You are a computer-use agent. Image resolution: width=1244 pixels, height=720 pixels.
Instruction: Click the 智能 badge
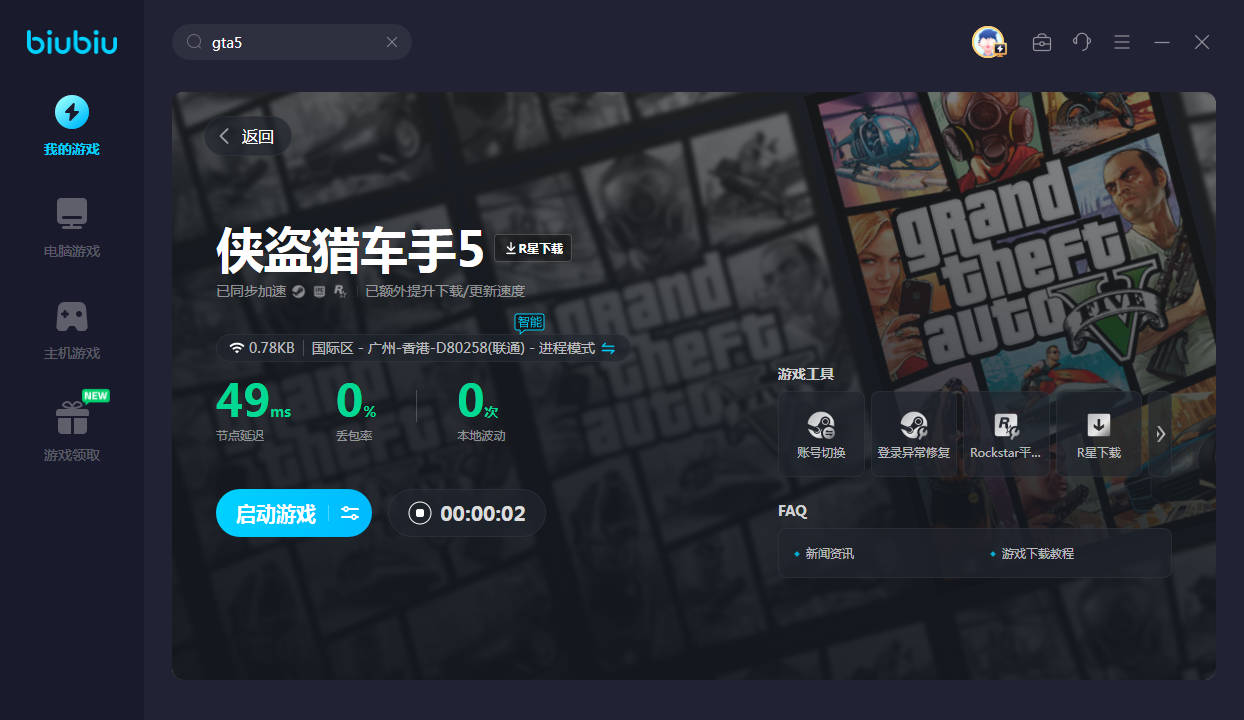pyautogui.click(x=530, y=322)
